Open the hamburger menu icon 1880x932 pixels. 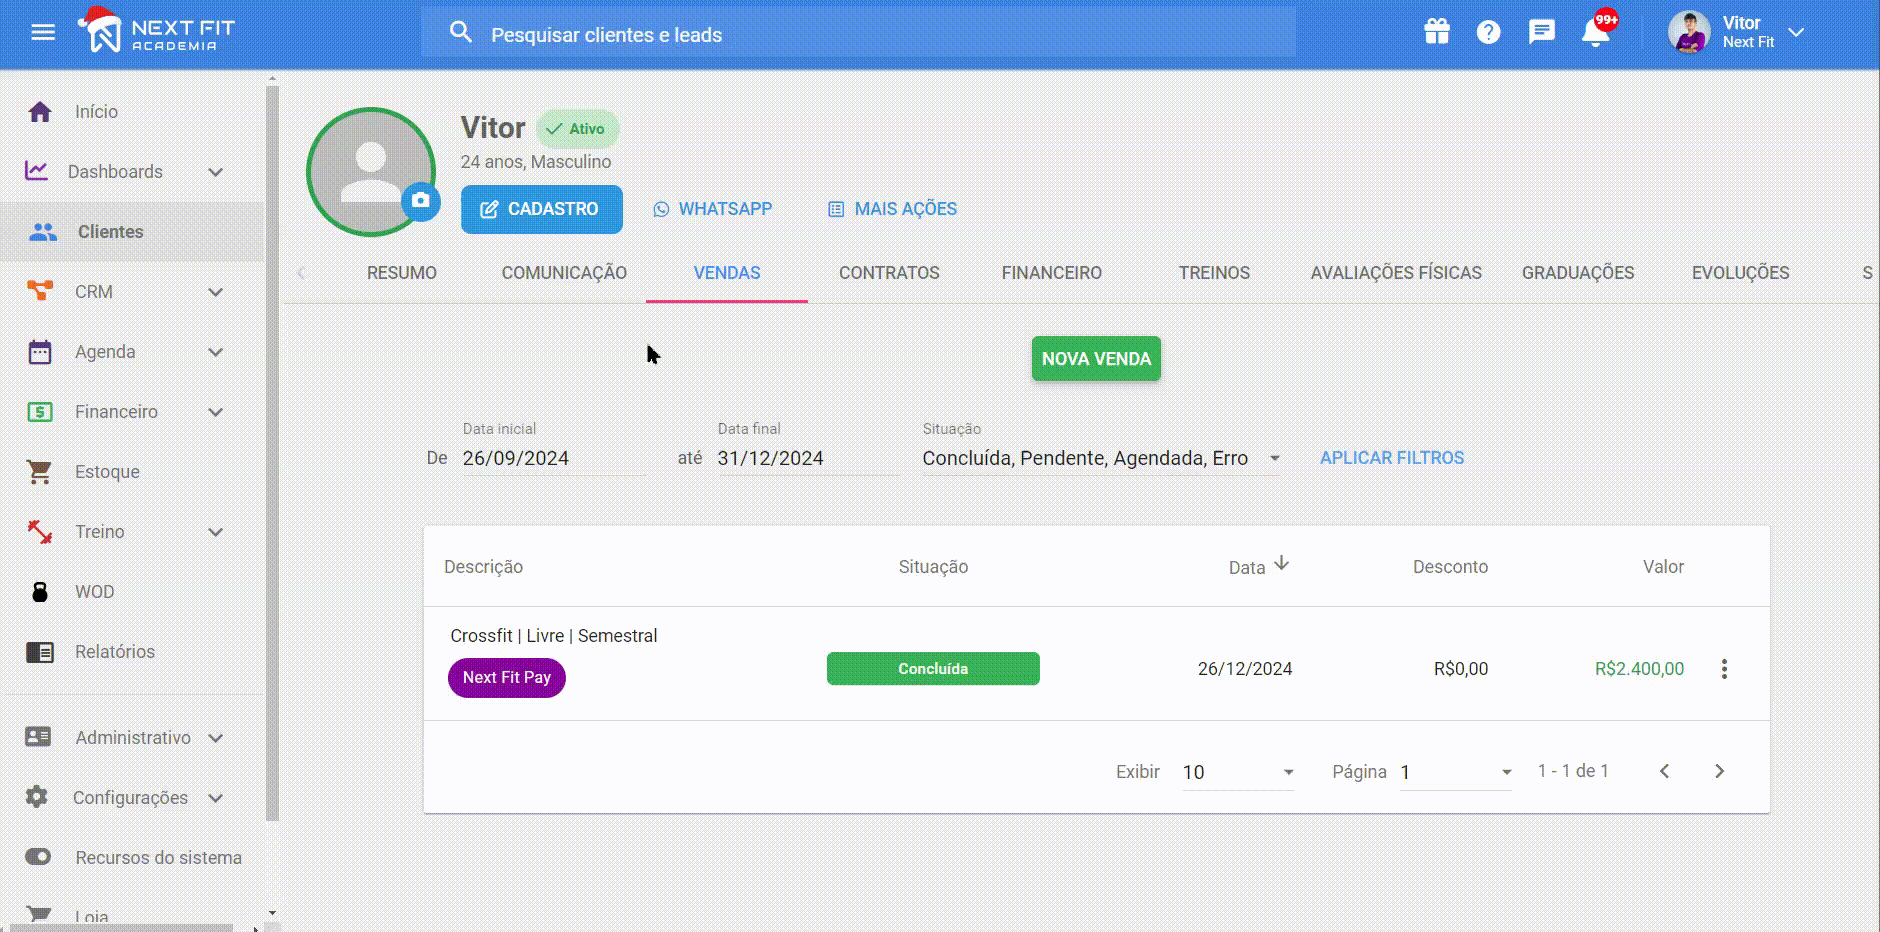(x=43, y=33)
